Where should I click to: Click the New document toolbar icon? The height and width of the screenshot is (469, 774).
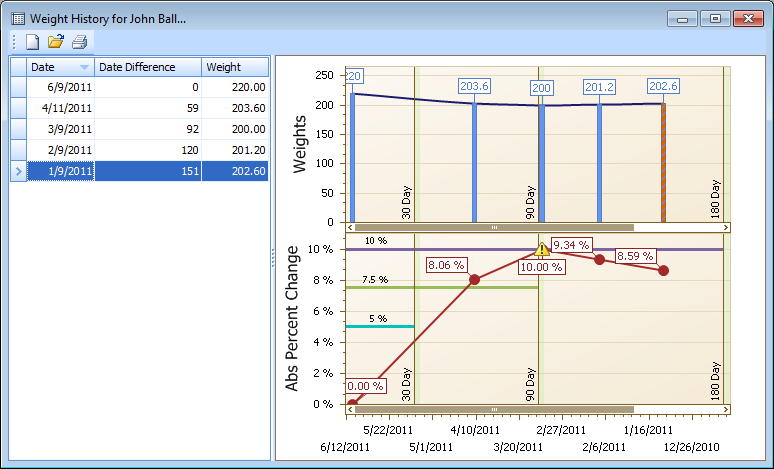tap(33, 42)
